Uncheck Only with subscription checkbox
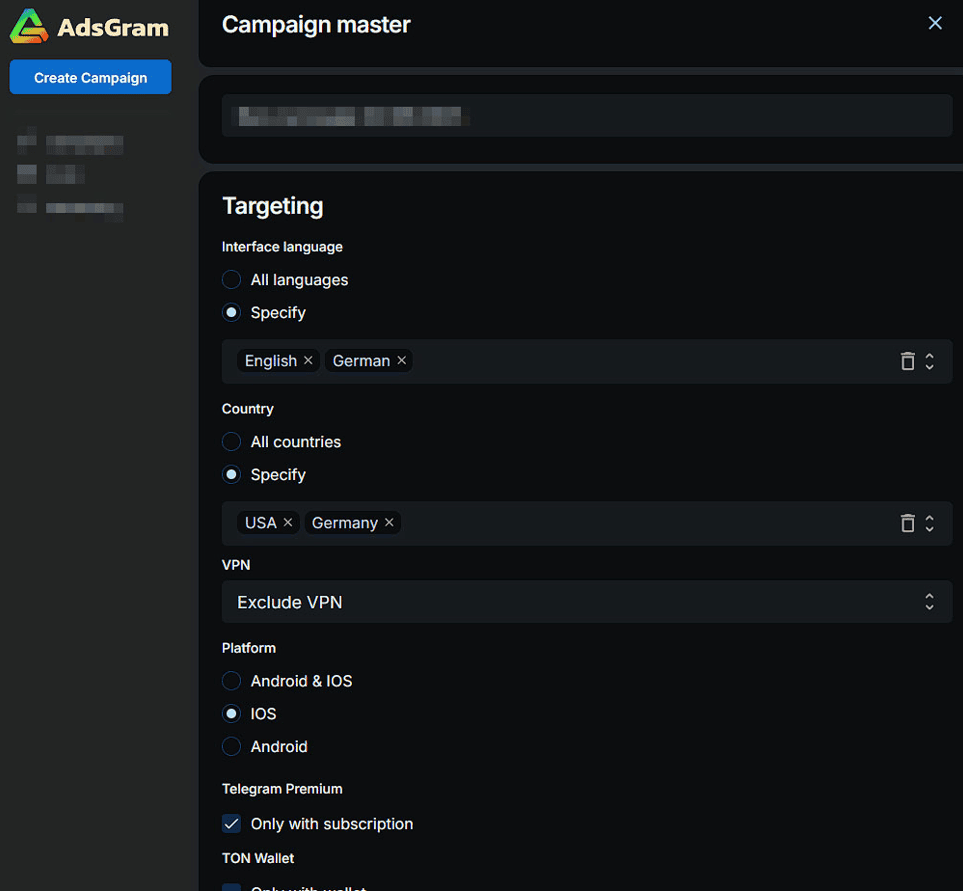 click(x=232, y=824)
